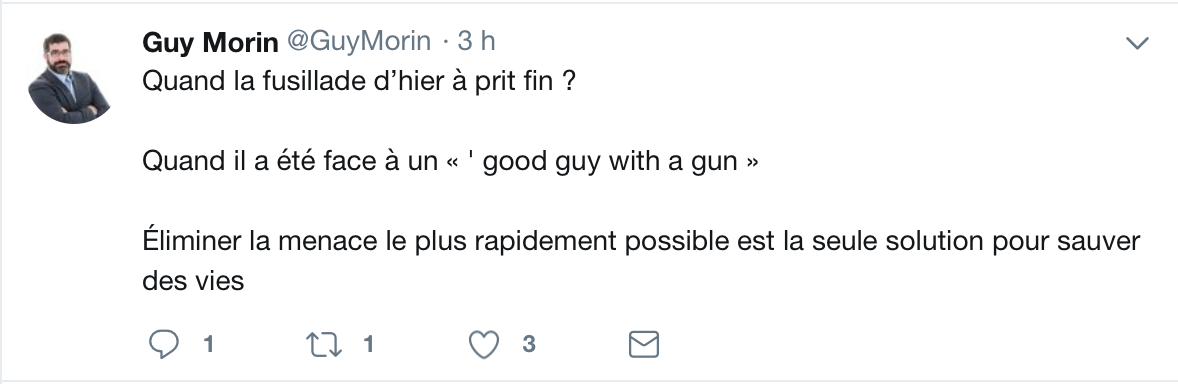Visit the @GuyMorin handle link
The height and width of the screenshot is (384, 1178).
[359, 41]
